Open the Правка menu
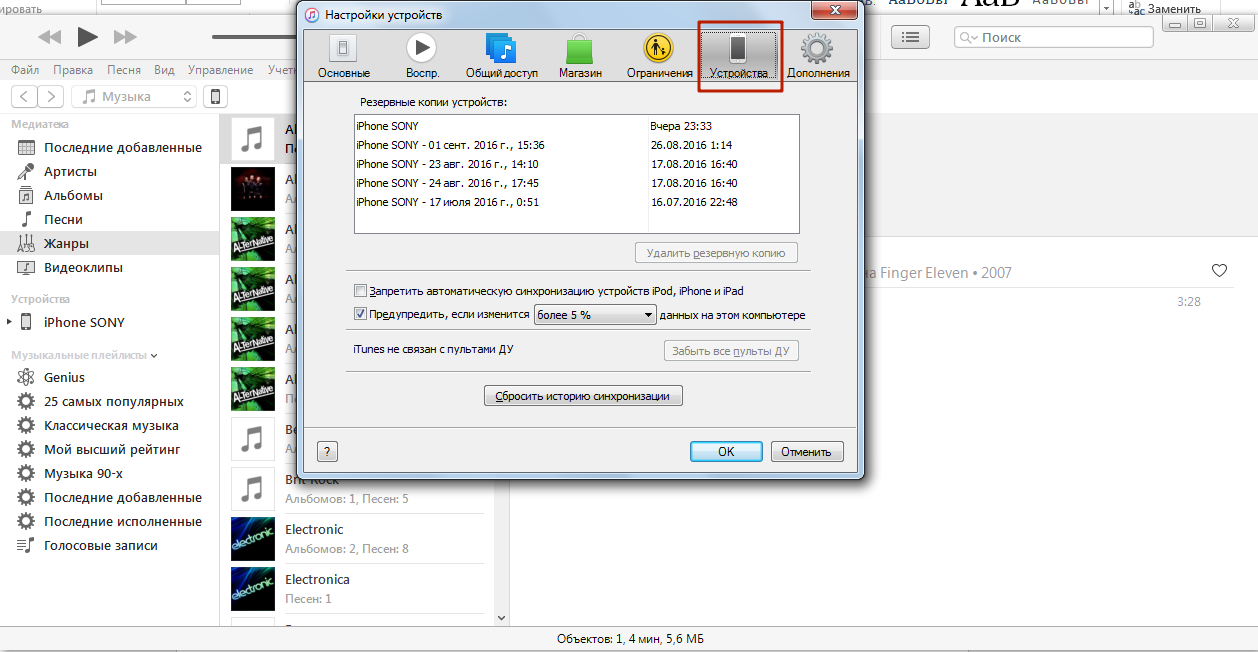This screenshot has width=1258, height=652. pyautogui.click(x=73, y=70)
